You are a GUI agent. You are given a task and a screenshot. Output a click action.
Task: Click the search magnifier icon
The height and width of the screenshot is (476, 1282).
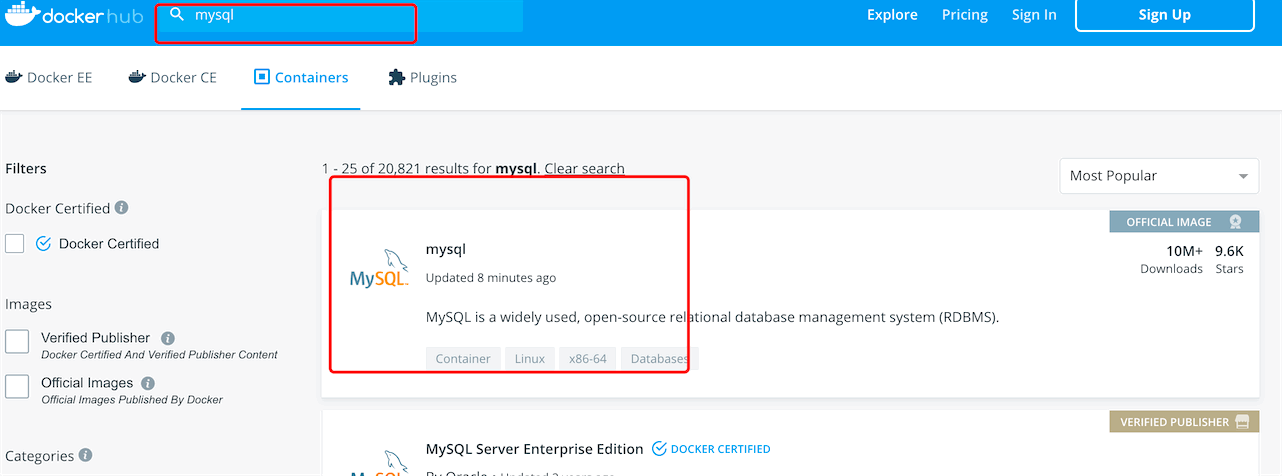(x=177, y=15)
